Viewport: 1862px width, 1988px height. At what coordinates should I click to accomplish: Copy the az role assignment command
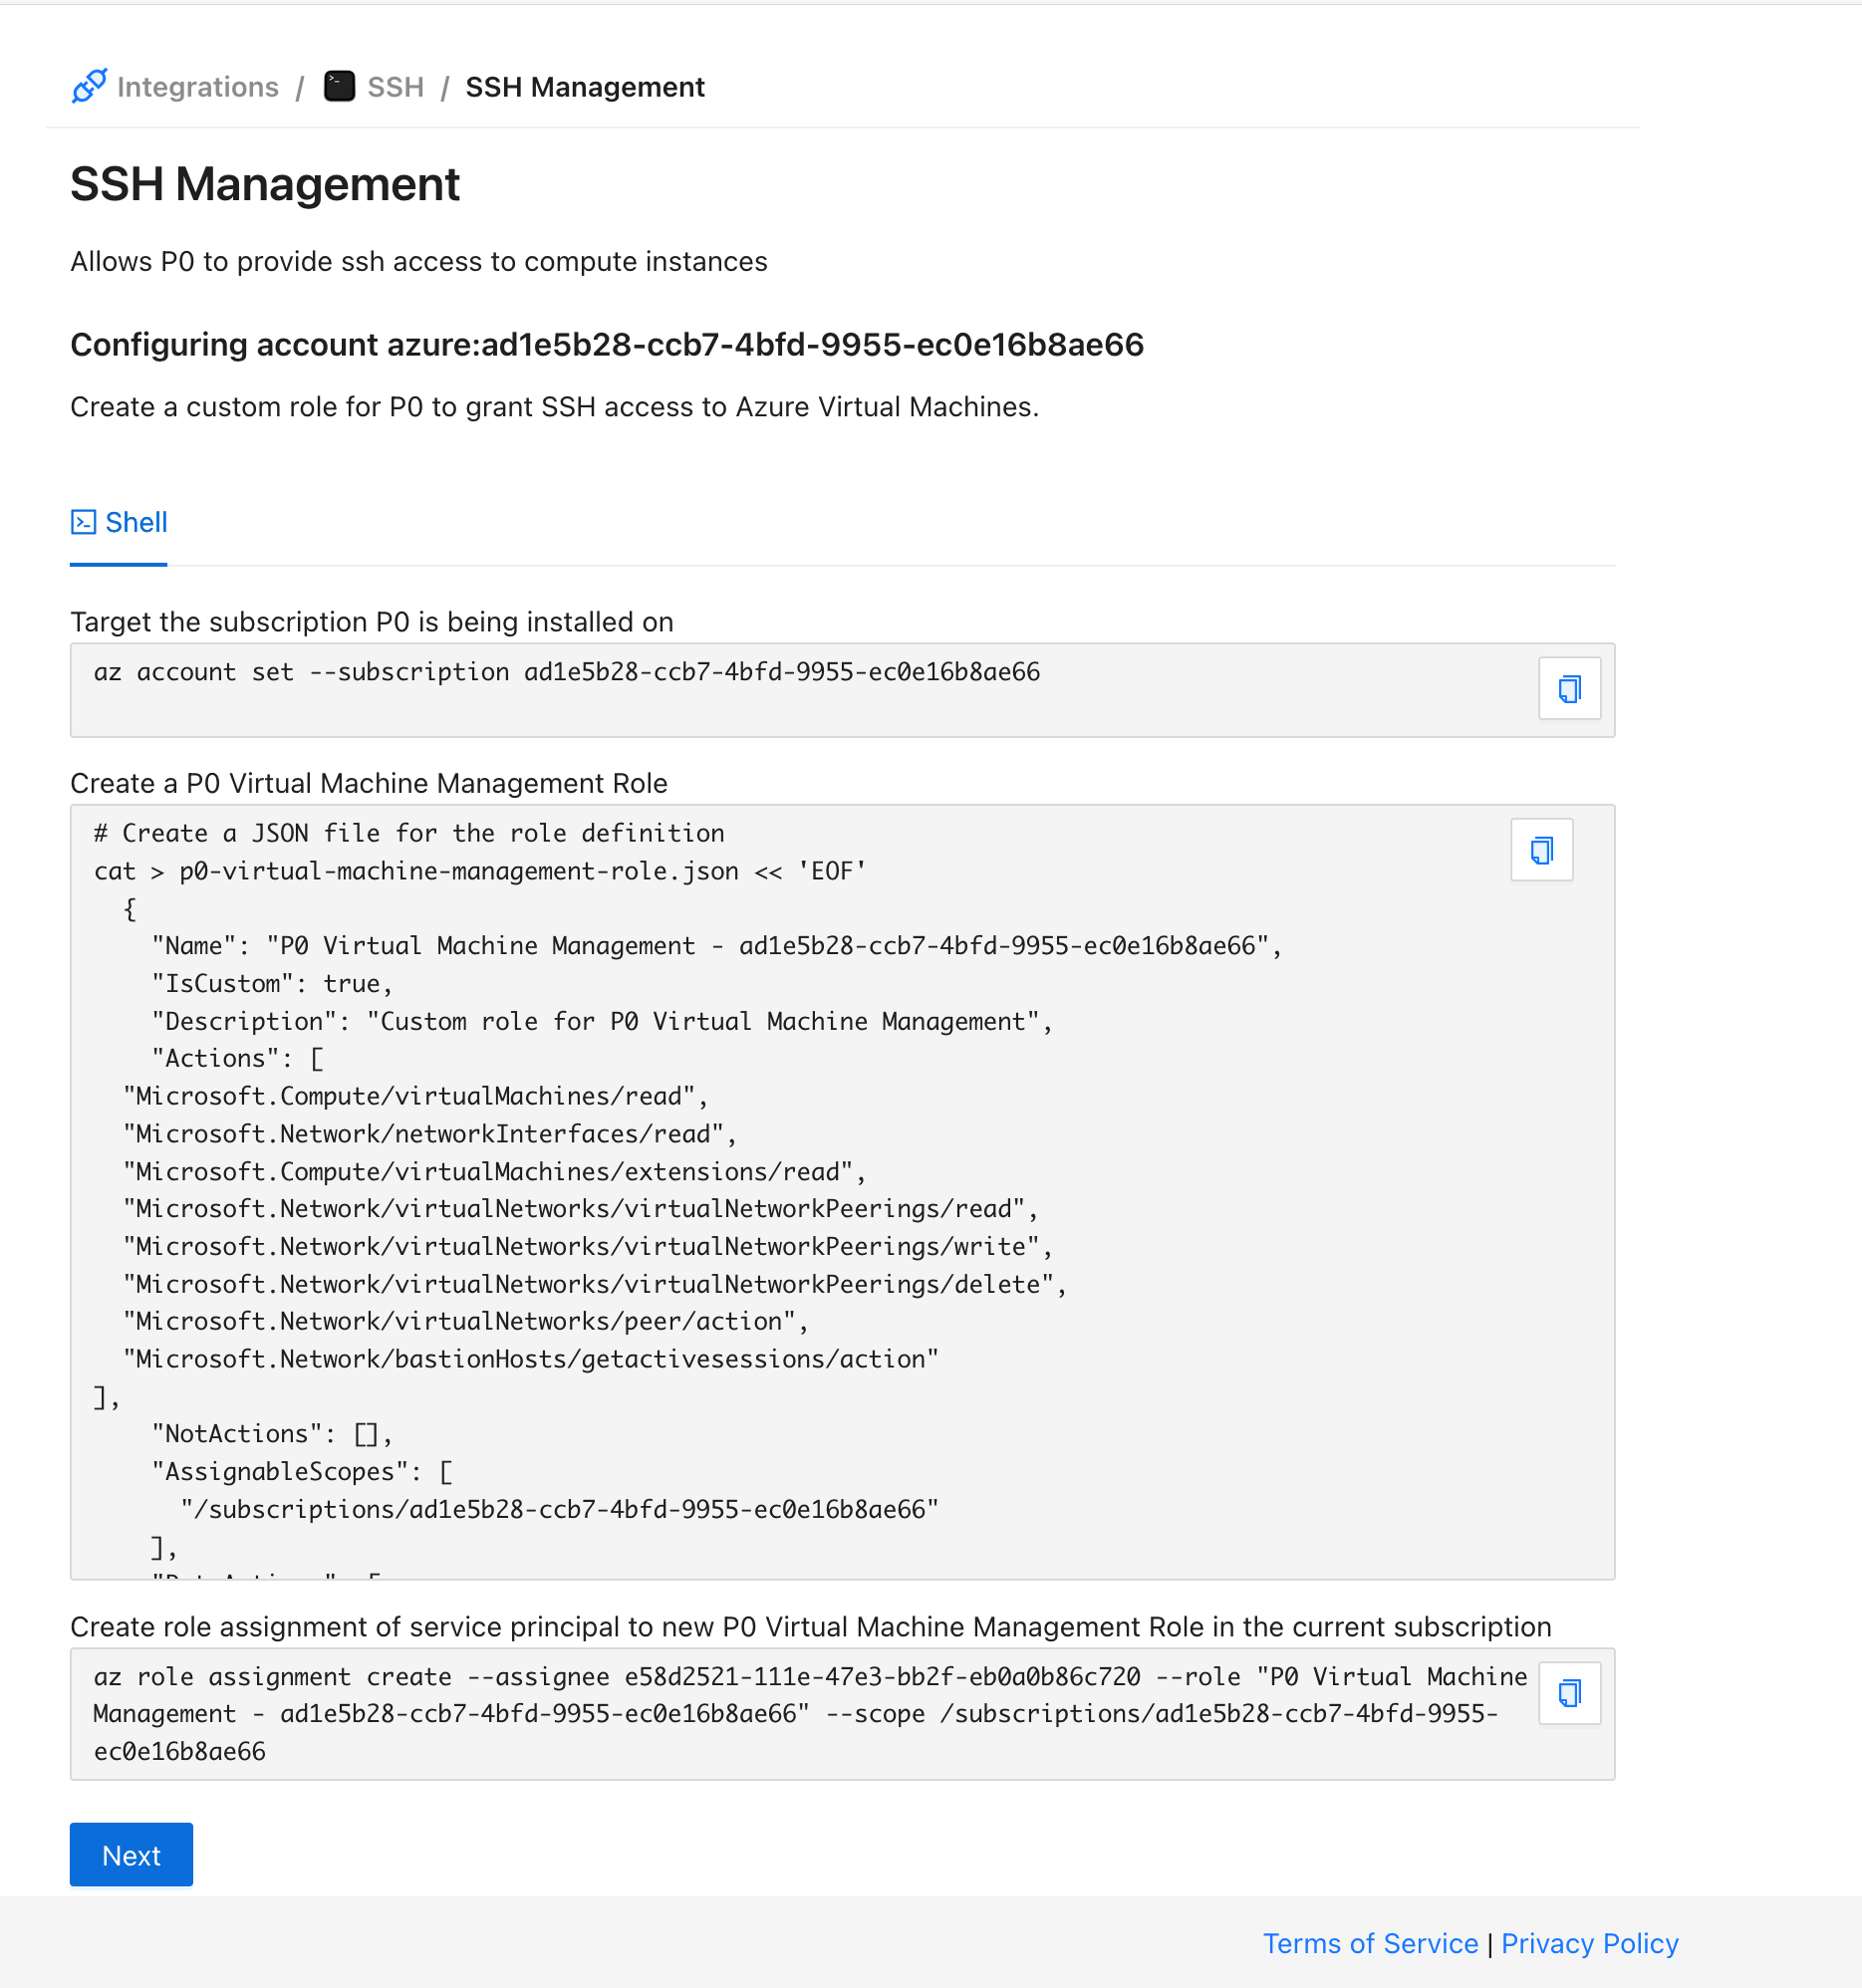coord(1568,1693)
